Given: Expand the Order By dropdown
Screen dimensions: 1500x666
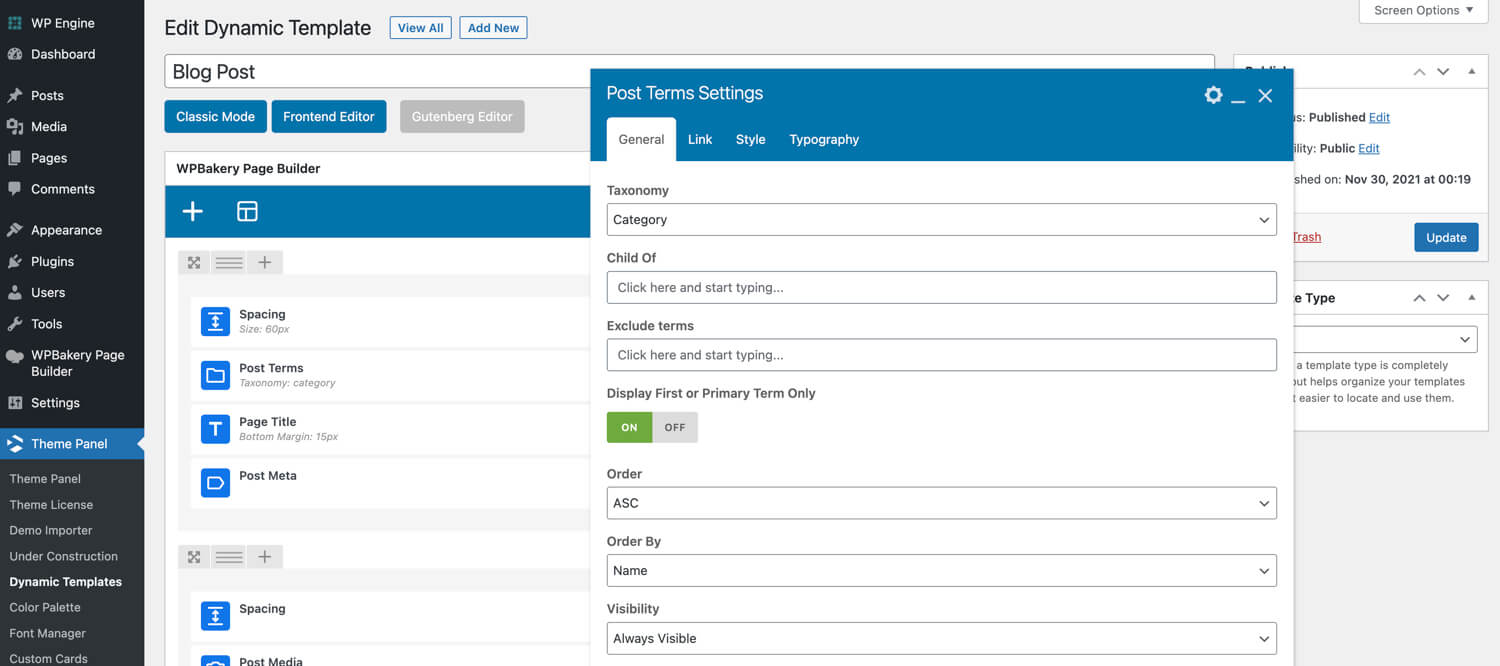Looking at the screenshot, I should point(941,571).
